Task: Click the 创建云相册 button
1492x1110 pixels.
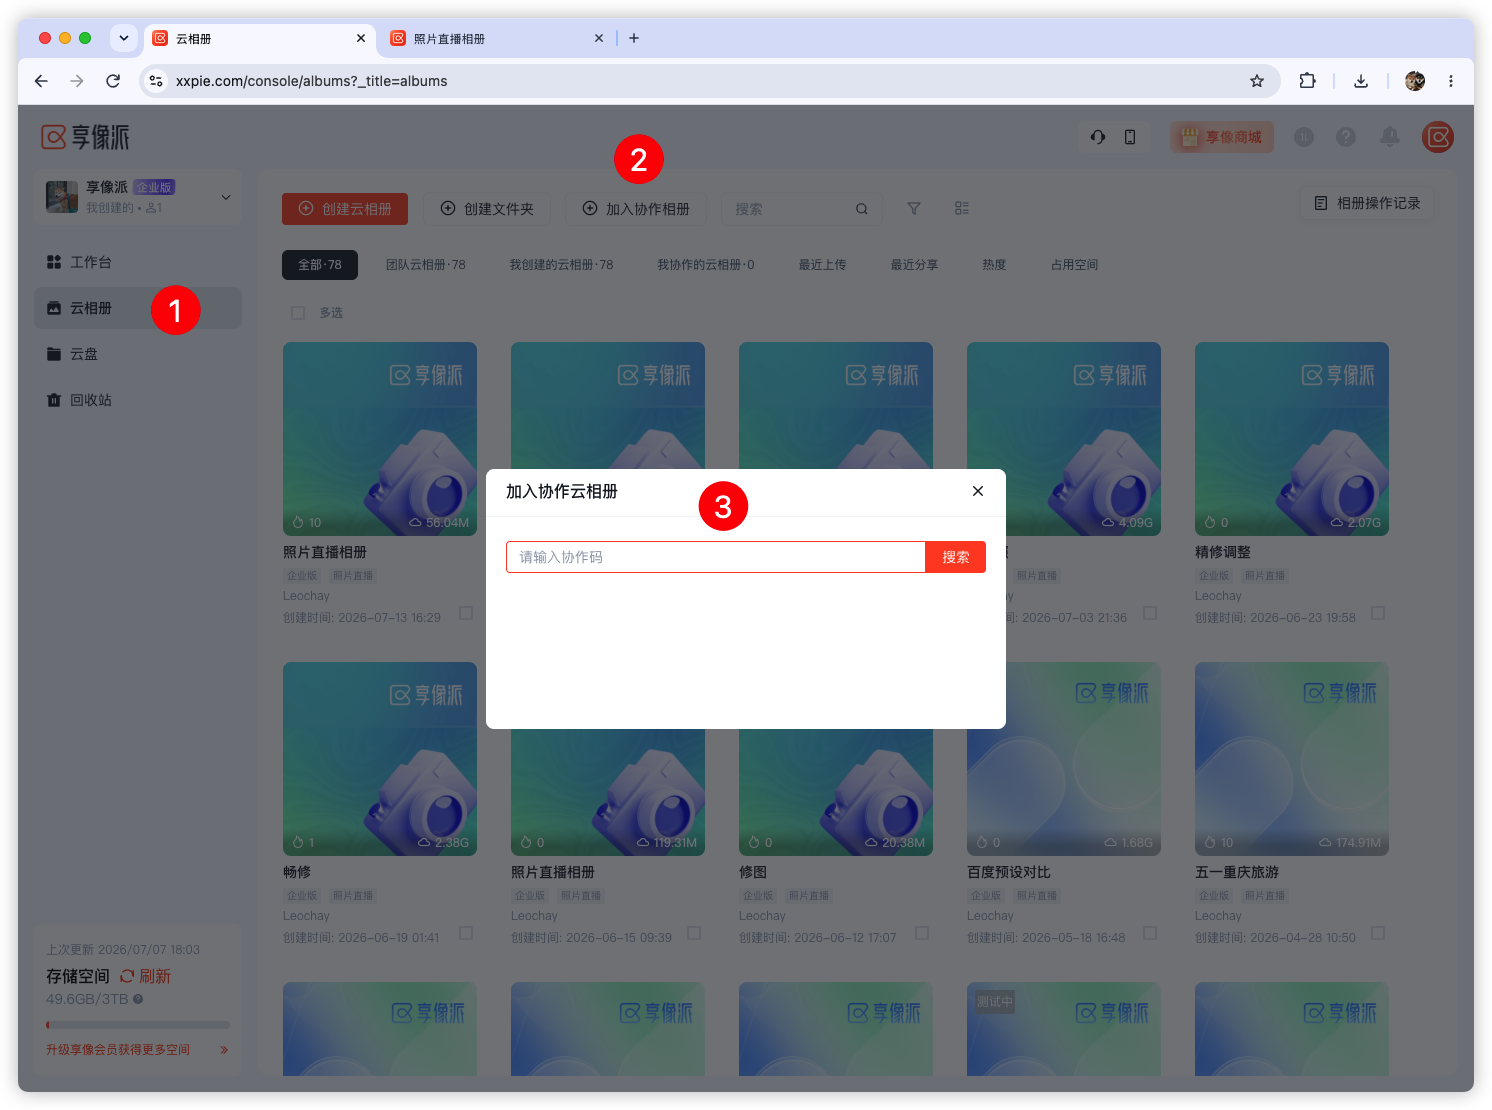Action: (345, 209)
